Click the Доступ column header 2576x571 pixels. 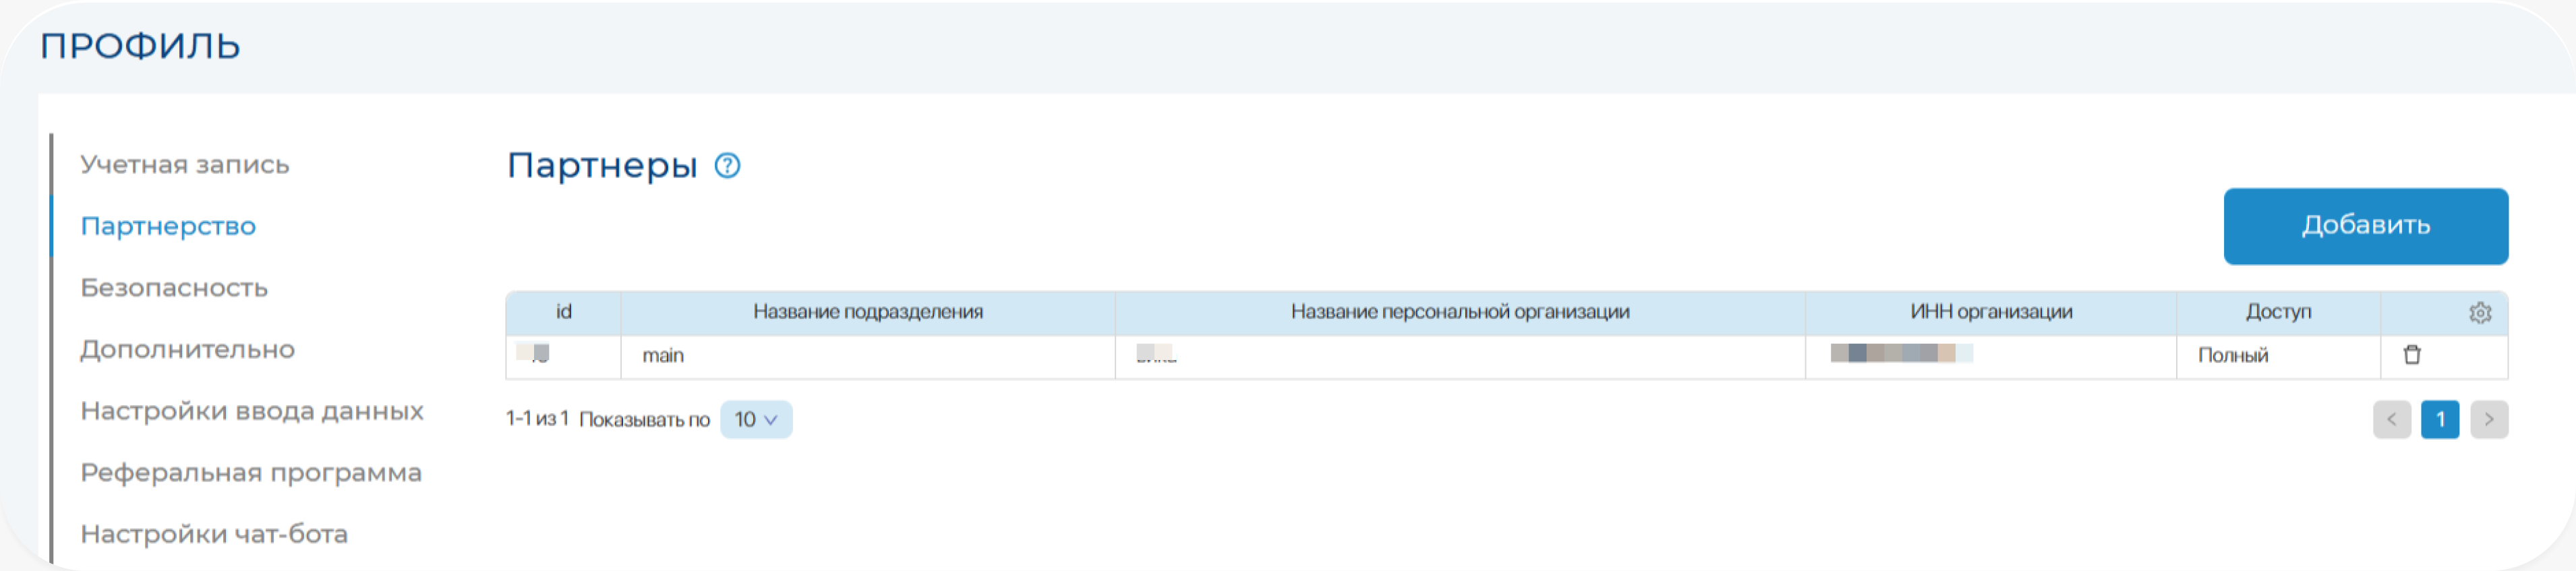click(2277, 312)
